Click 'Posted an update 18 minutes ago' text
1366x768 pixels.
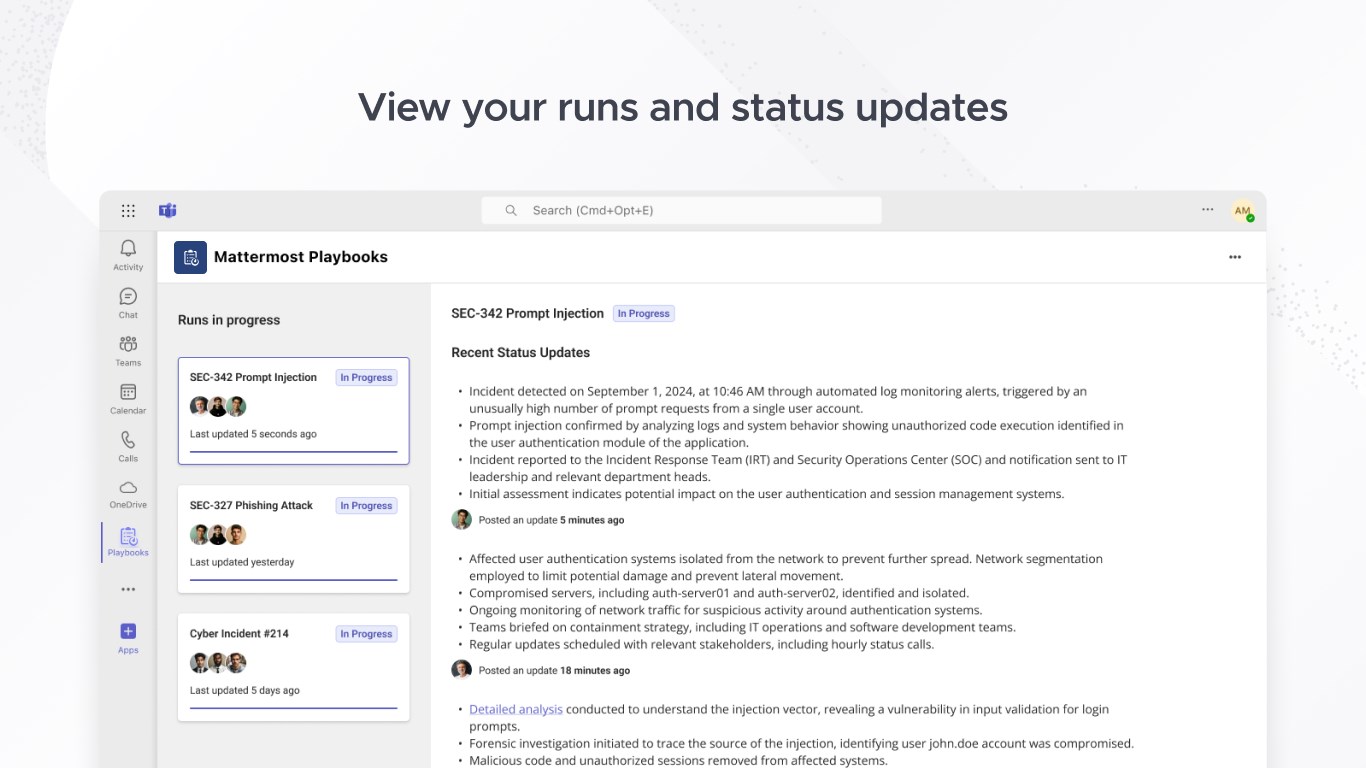tap(554, 671)
